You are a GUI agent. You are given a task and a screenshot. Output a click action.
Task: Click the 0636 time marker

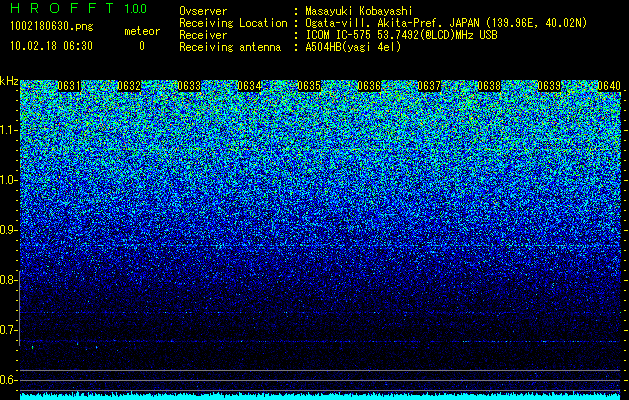[369, 86]
